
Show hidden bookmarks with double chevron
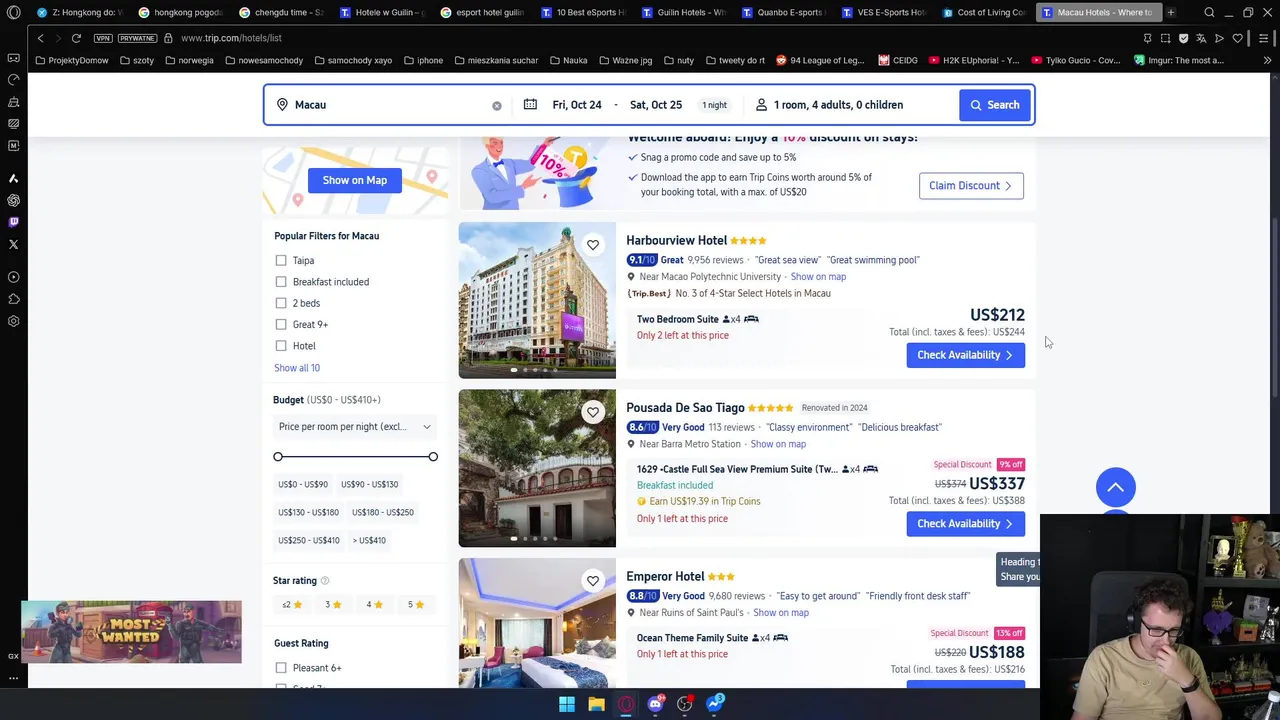1266,60
